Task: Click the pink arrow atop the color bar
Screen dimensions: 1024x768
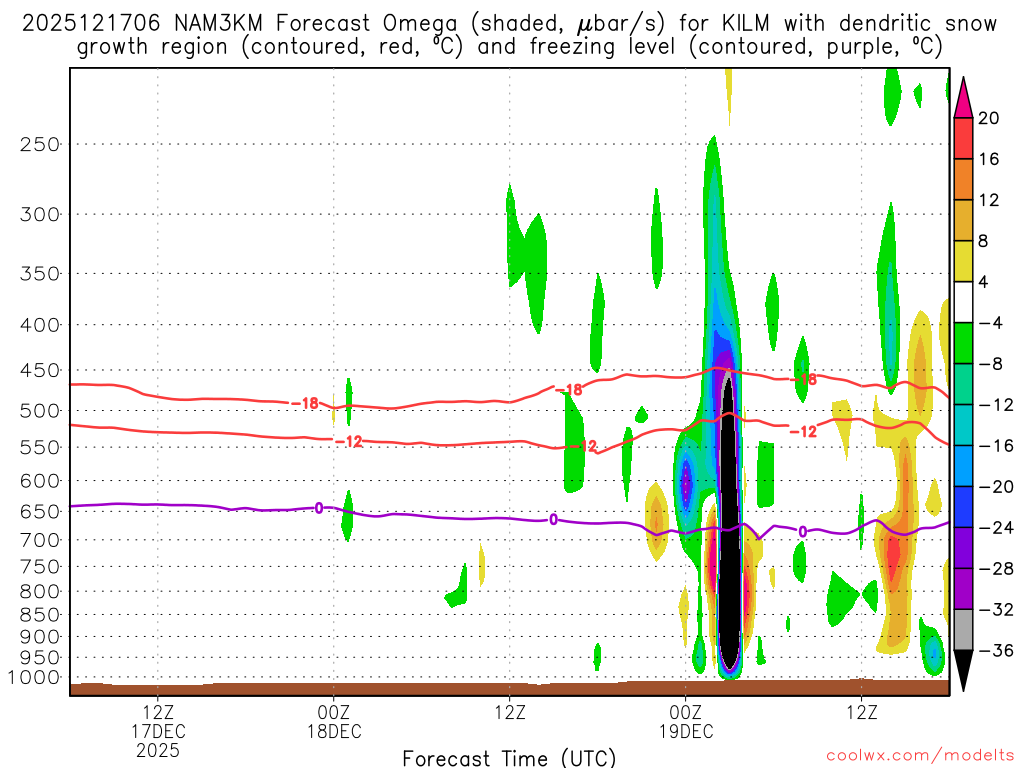Action: [x=963, y=98]
